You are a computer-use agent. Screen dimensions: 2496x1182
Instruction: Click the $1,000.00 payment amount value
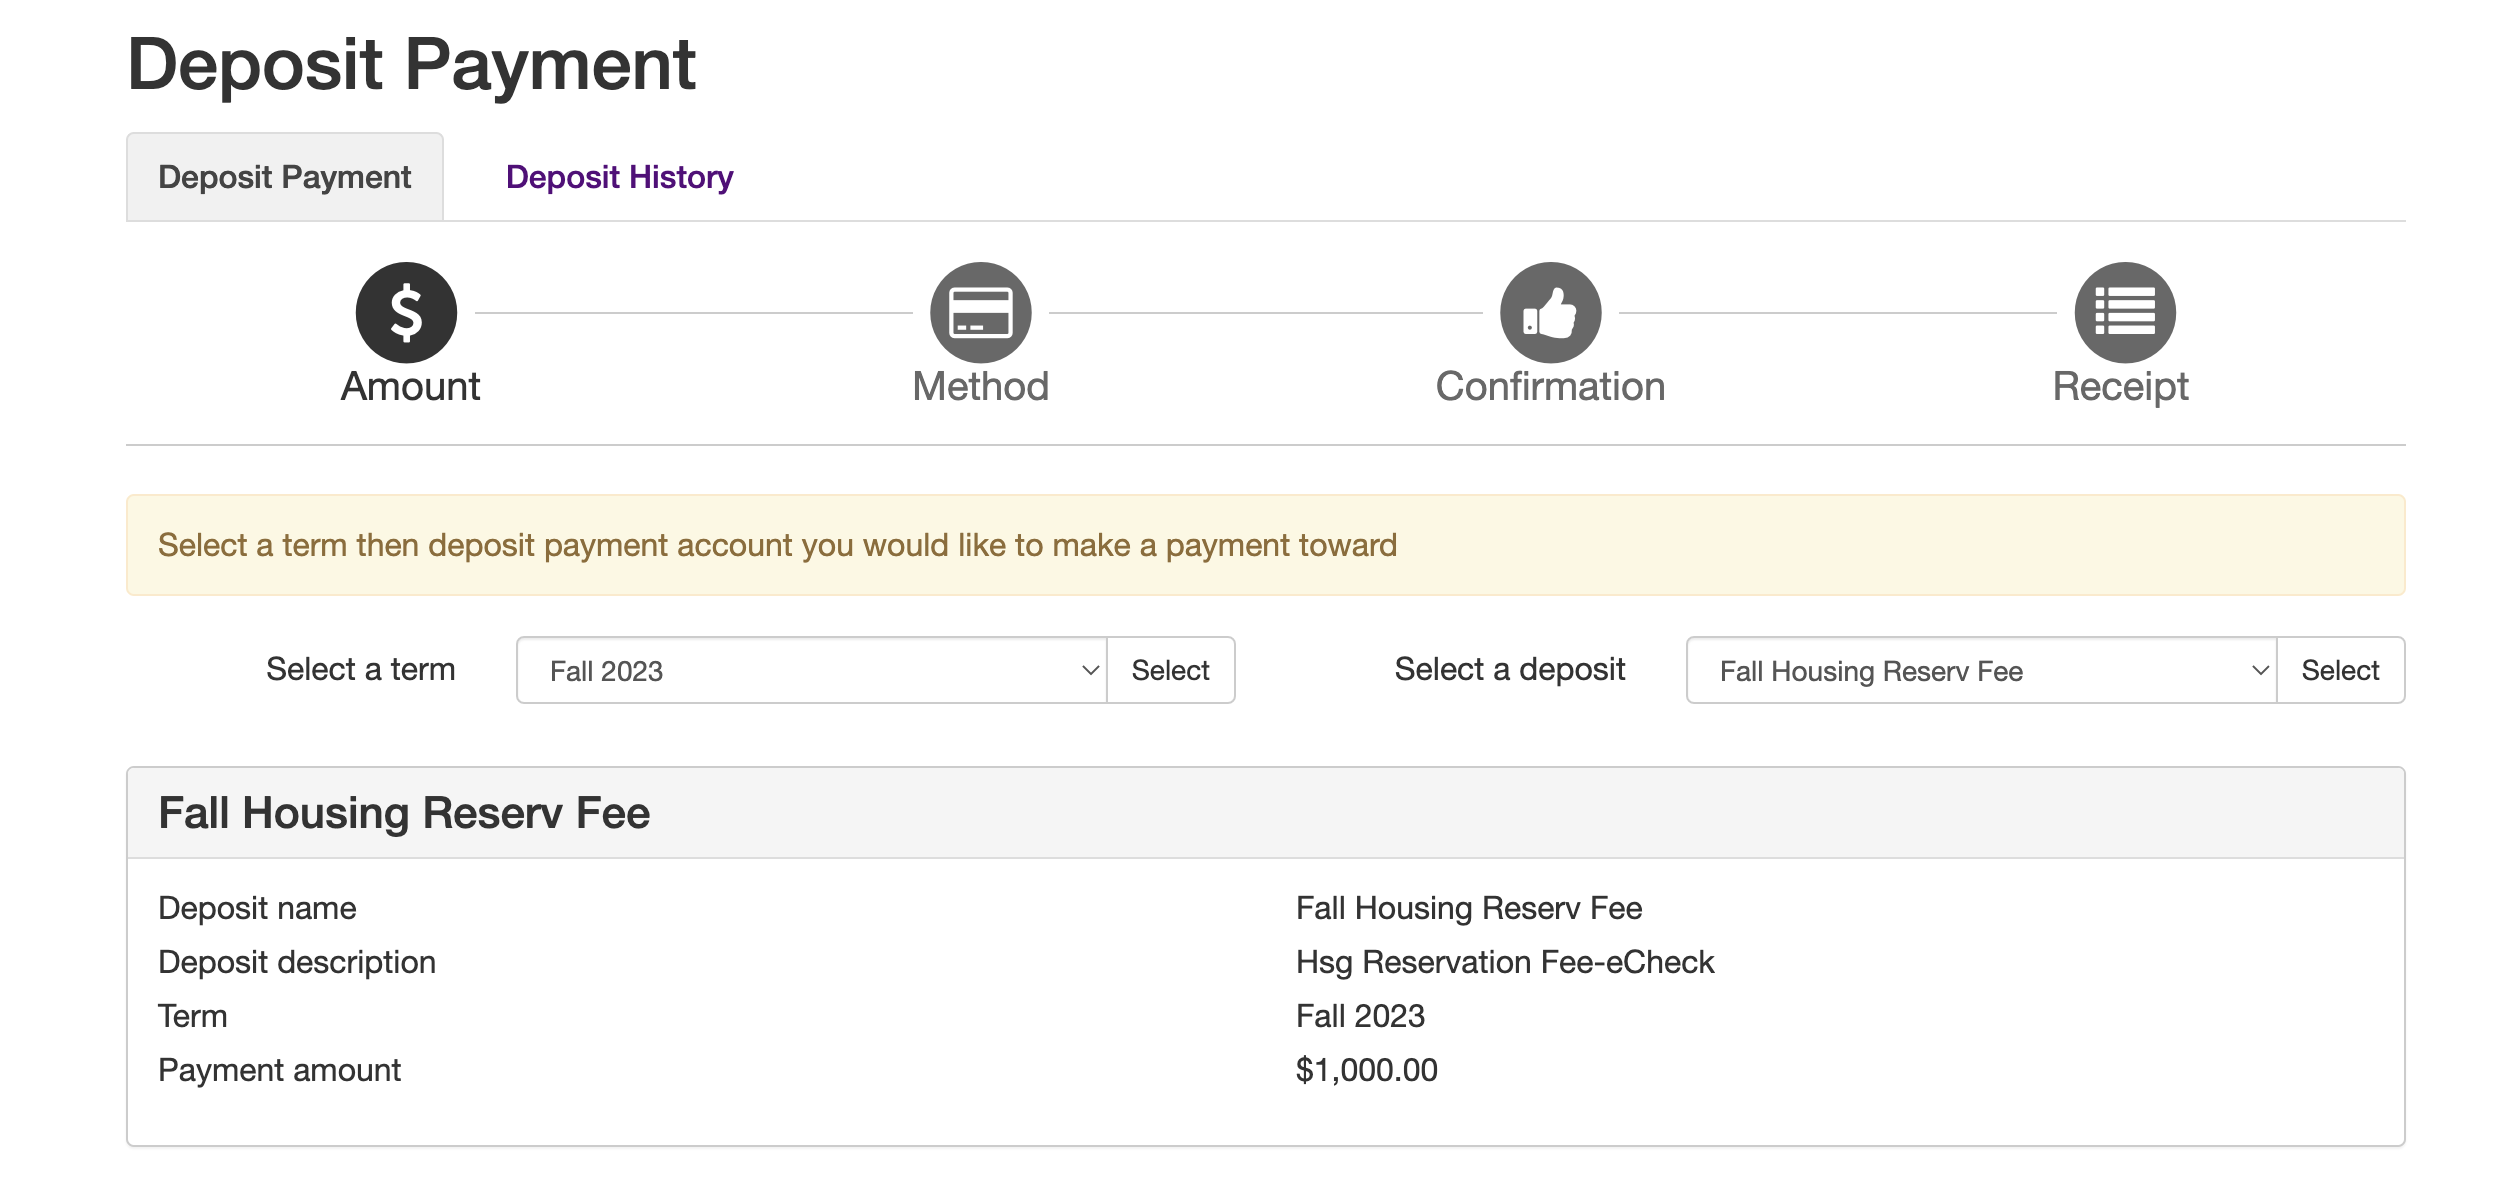pos(1366,1070)
